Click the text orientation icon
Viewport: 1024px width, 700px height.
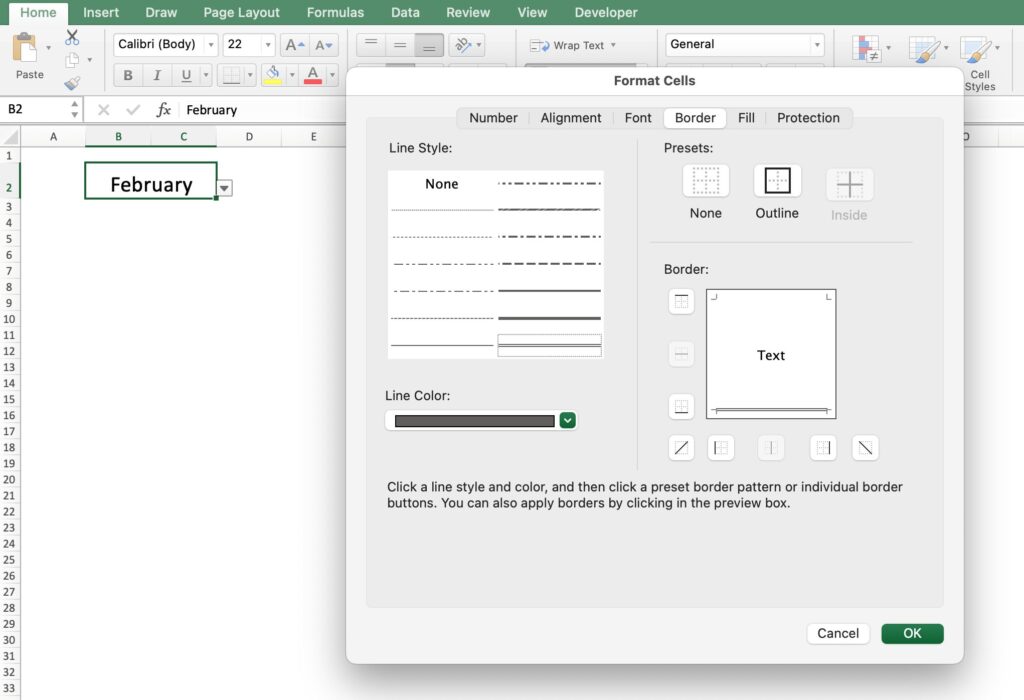pyautogui.click(x=462, y=45)
